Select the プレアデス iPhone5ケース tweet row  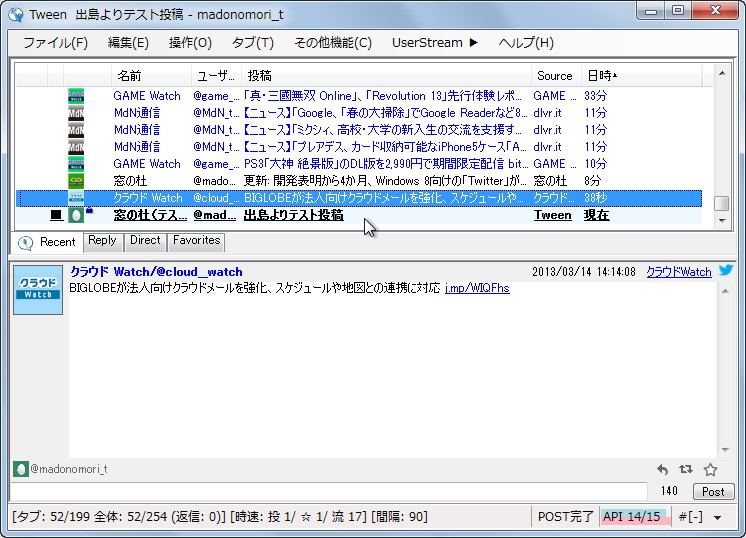[359, 147]
